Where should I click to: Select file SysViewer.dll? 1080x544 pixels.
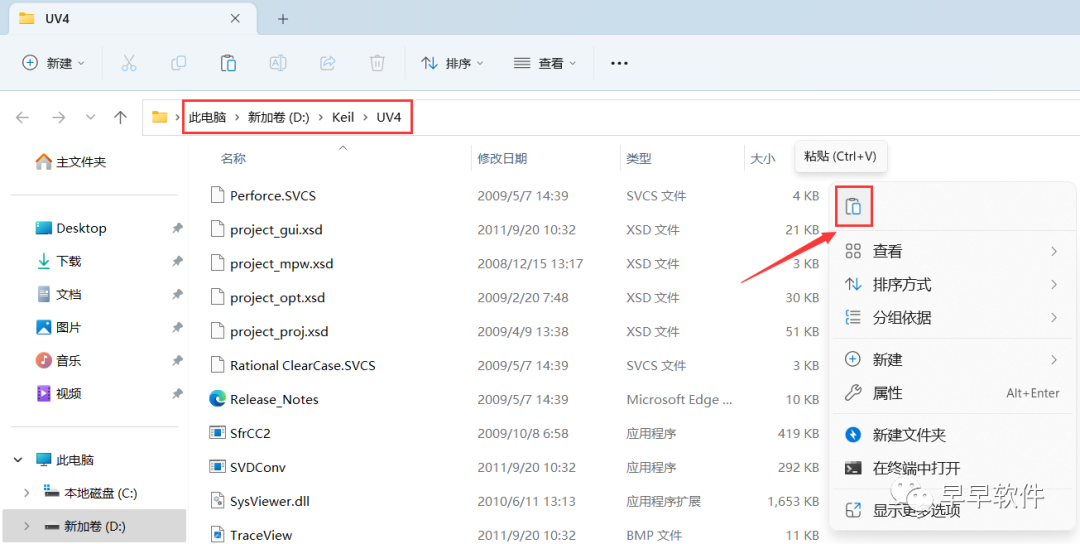[270, 501]
